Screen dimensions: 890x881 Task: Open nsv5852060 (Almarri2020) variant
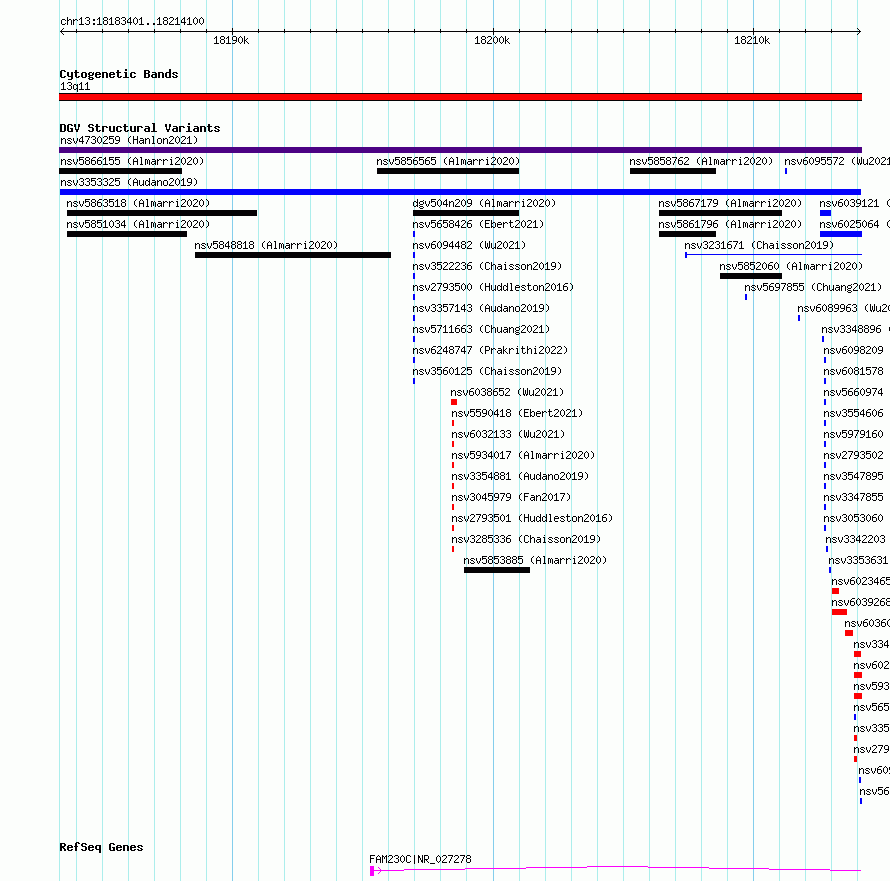(791, 266)
